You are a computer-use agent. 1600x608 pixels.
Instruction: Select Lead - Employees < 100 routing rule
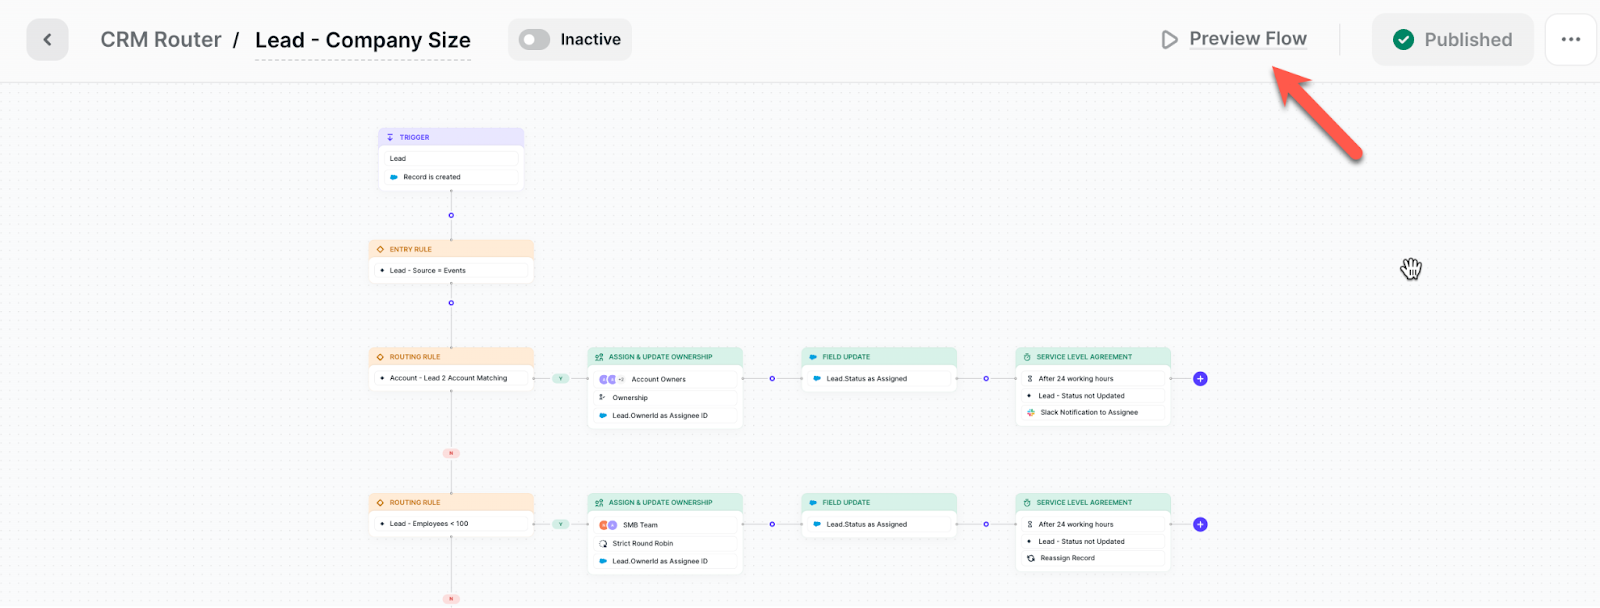pyautogui.click(x=451, y=524)
